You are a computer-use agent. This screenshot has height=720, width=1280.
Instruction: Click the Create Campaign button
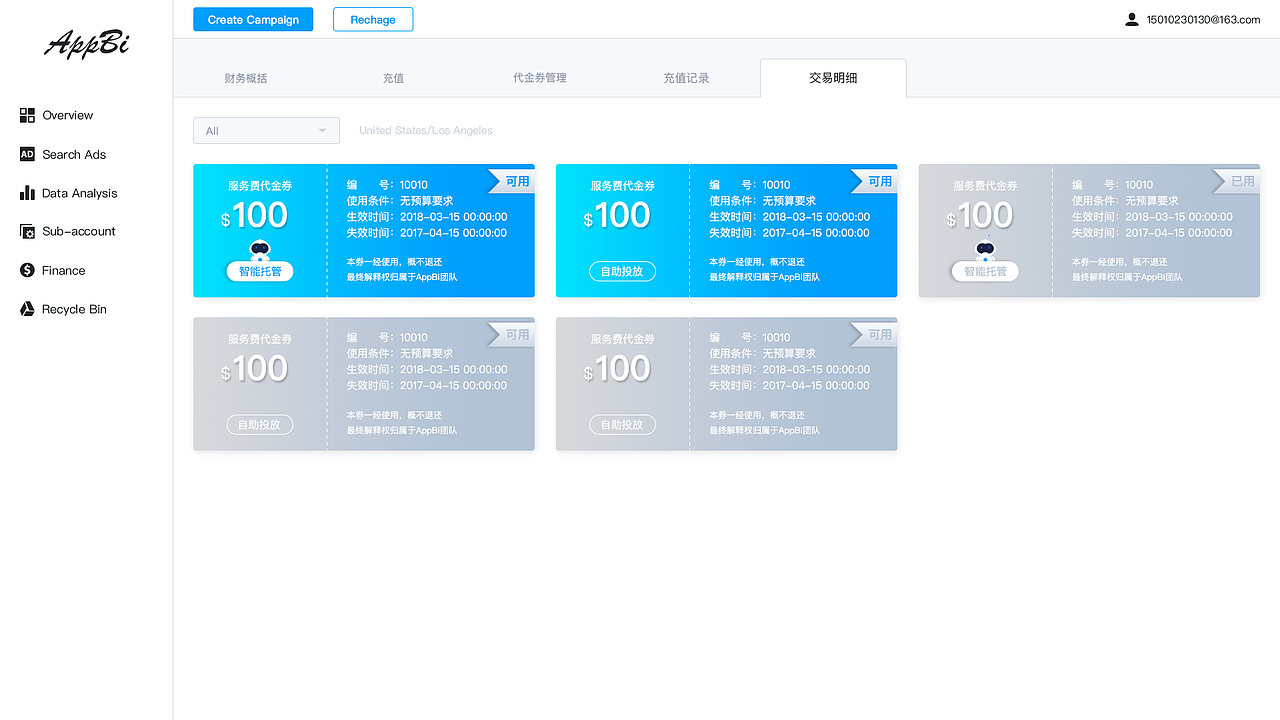[x=253, y=19]
